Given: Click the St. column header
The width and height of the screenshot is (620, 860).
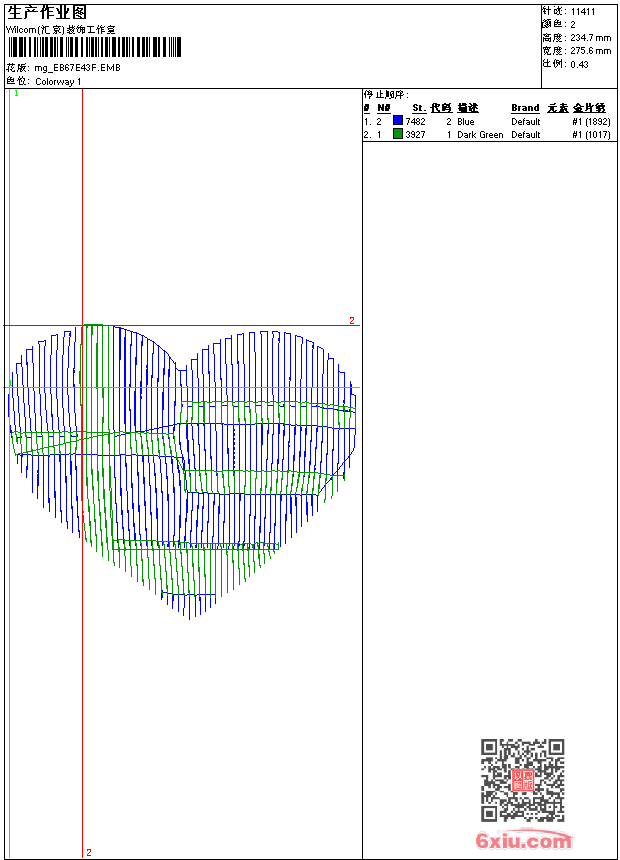Looking at the screenshot, I should pos(419,108).
